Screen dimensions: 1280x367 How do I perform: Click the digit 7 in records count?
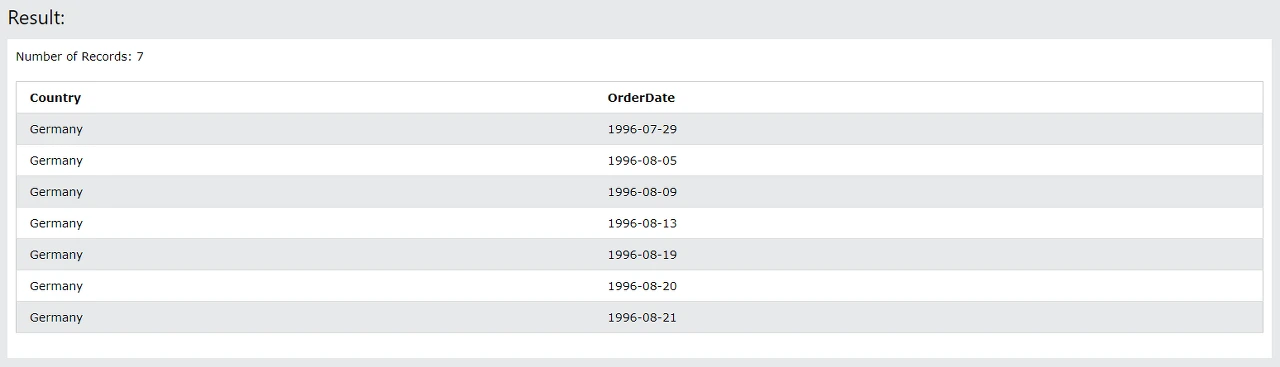coord(140,57)
